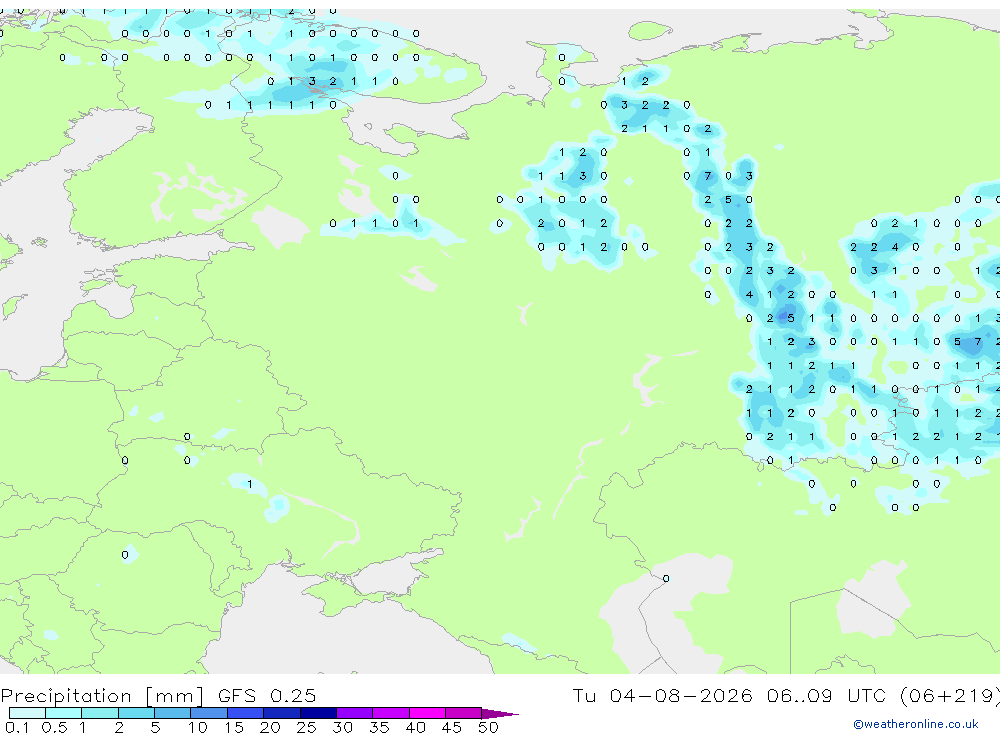Click the legend scale label '50'
This screenshot has height=733, width=1000.
(x=488, y=727)
